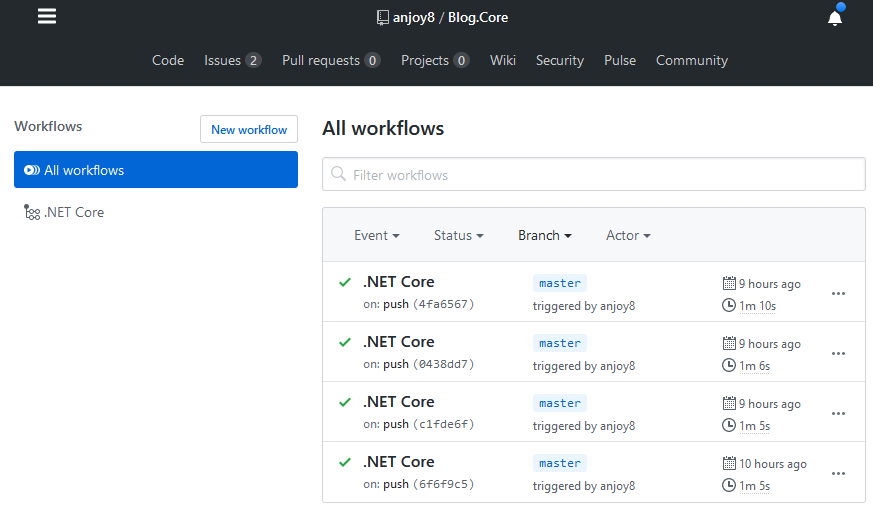Click master branch label of run 0438dd7
Screen dimensions: 873x515
click(560, 343)
